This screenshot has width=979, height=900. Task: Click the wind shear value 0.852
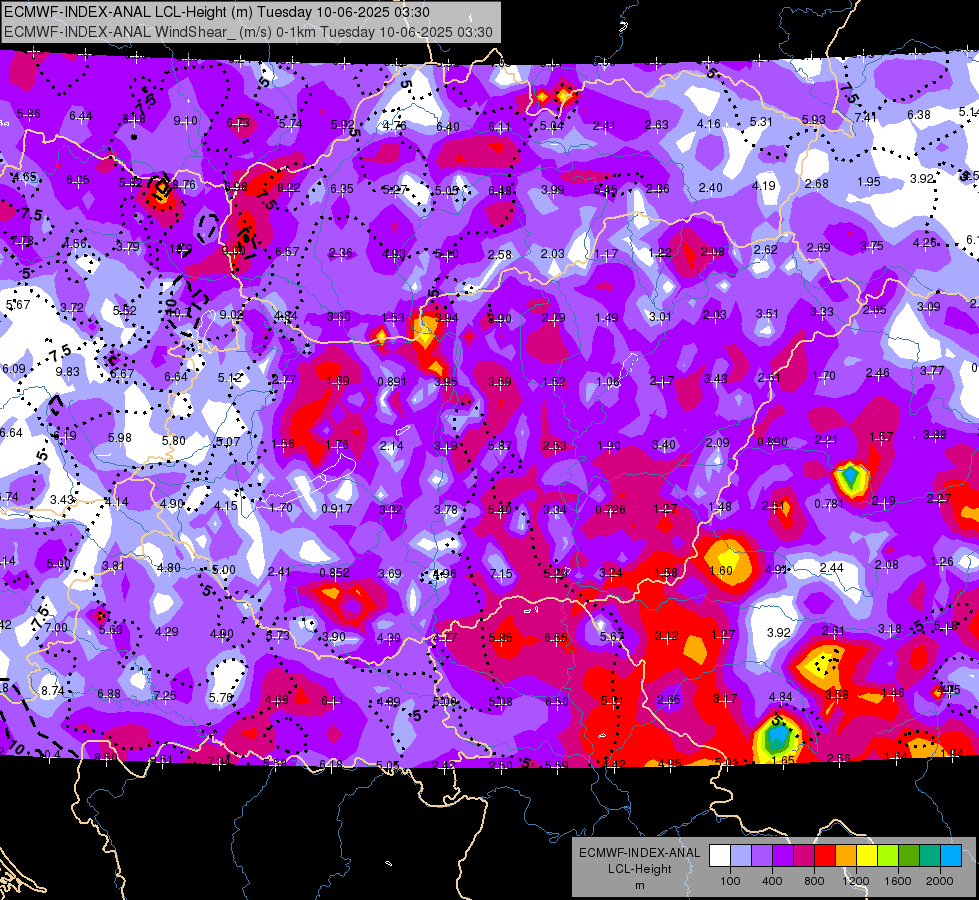click(x=335, y=573)
